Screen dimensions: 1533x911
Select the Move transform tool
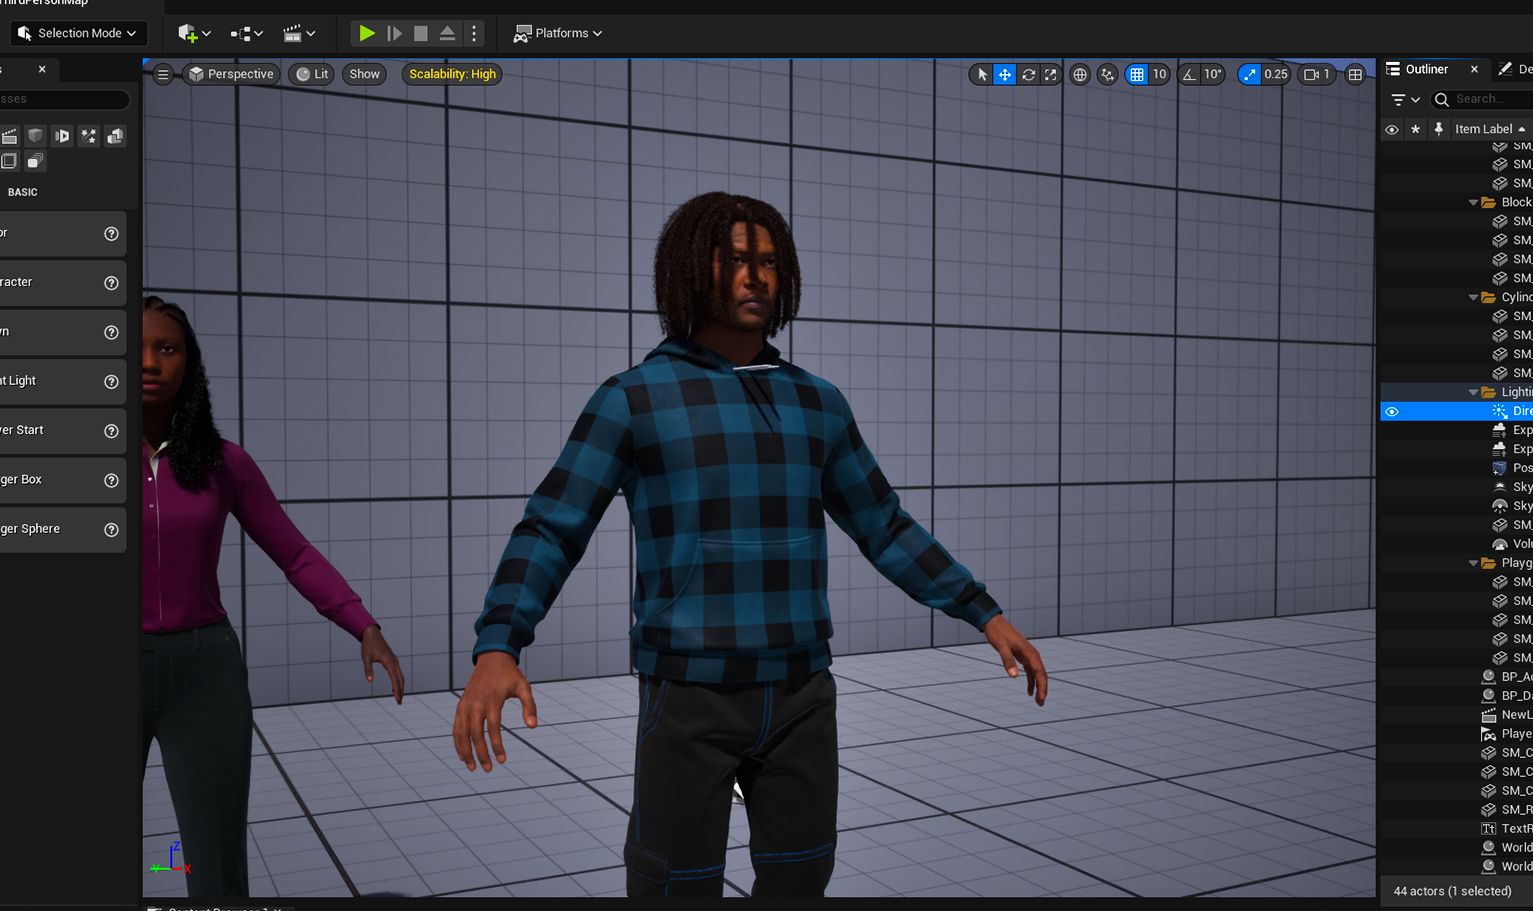1003,74
